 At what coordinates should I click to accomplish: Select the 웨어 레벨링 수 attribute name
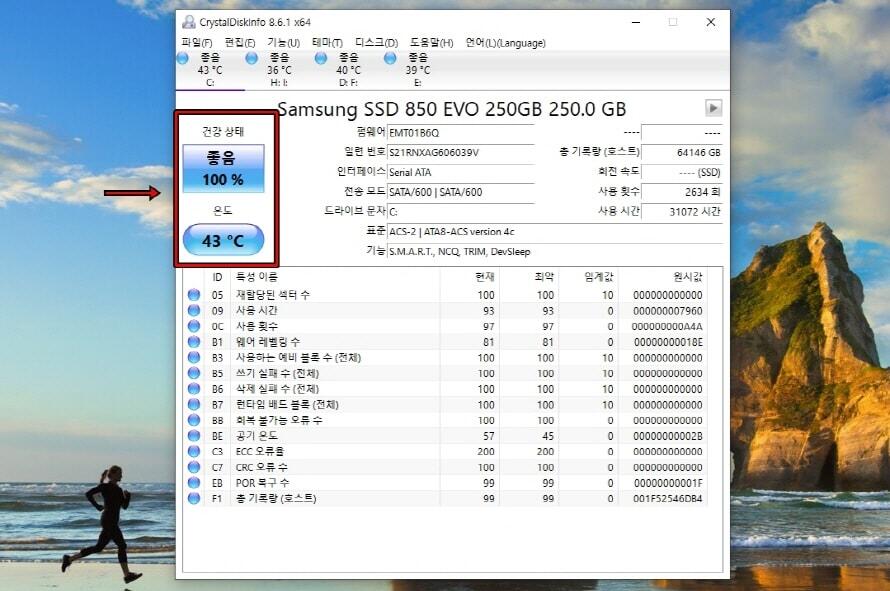(x=268, y=342)
